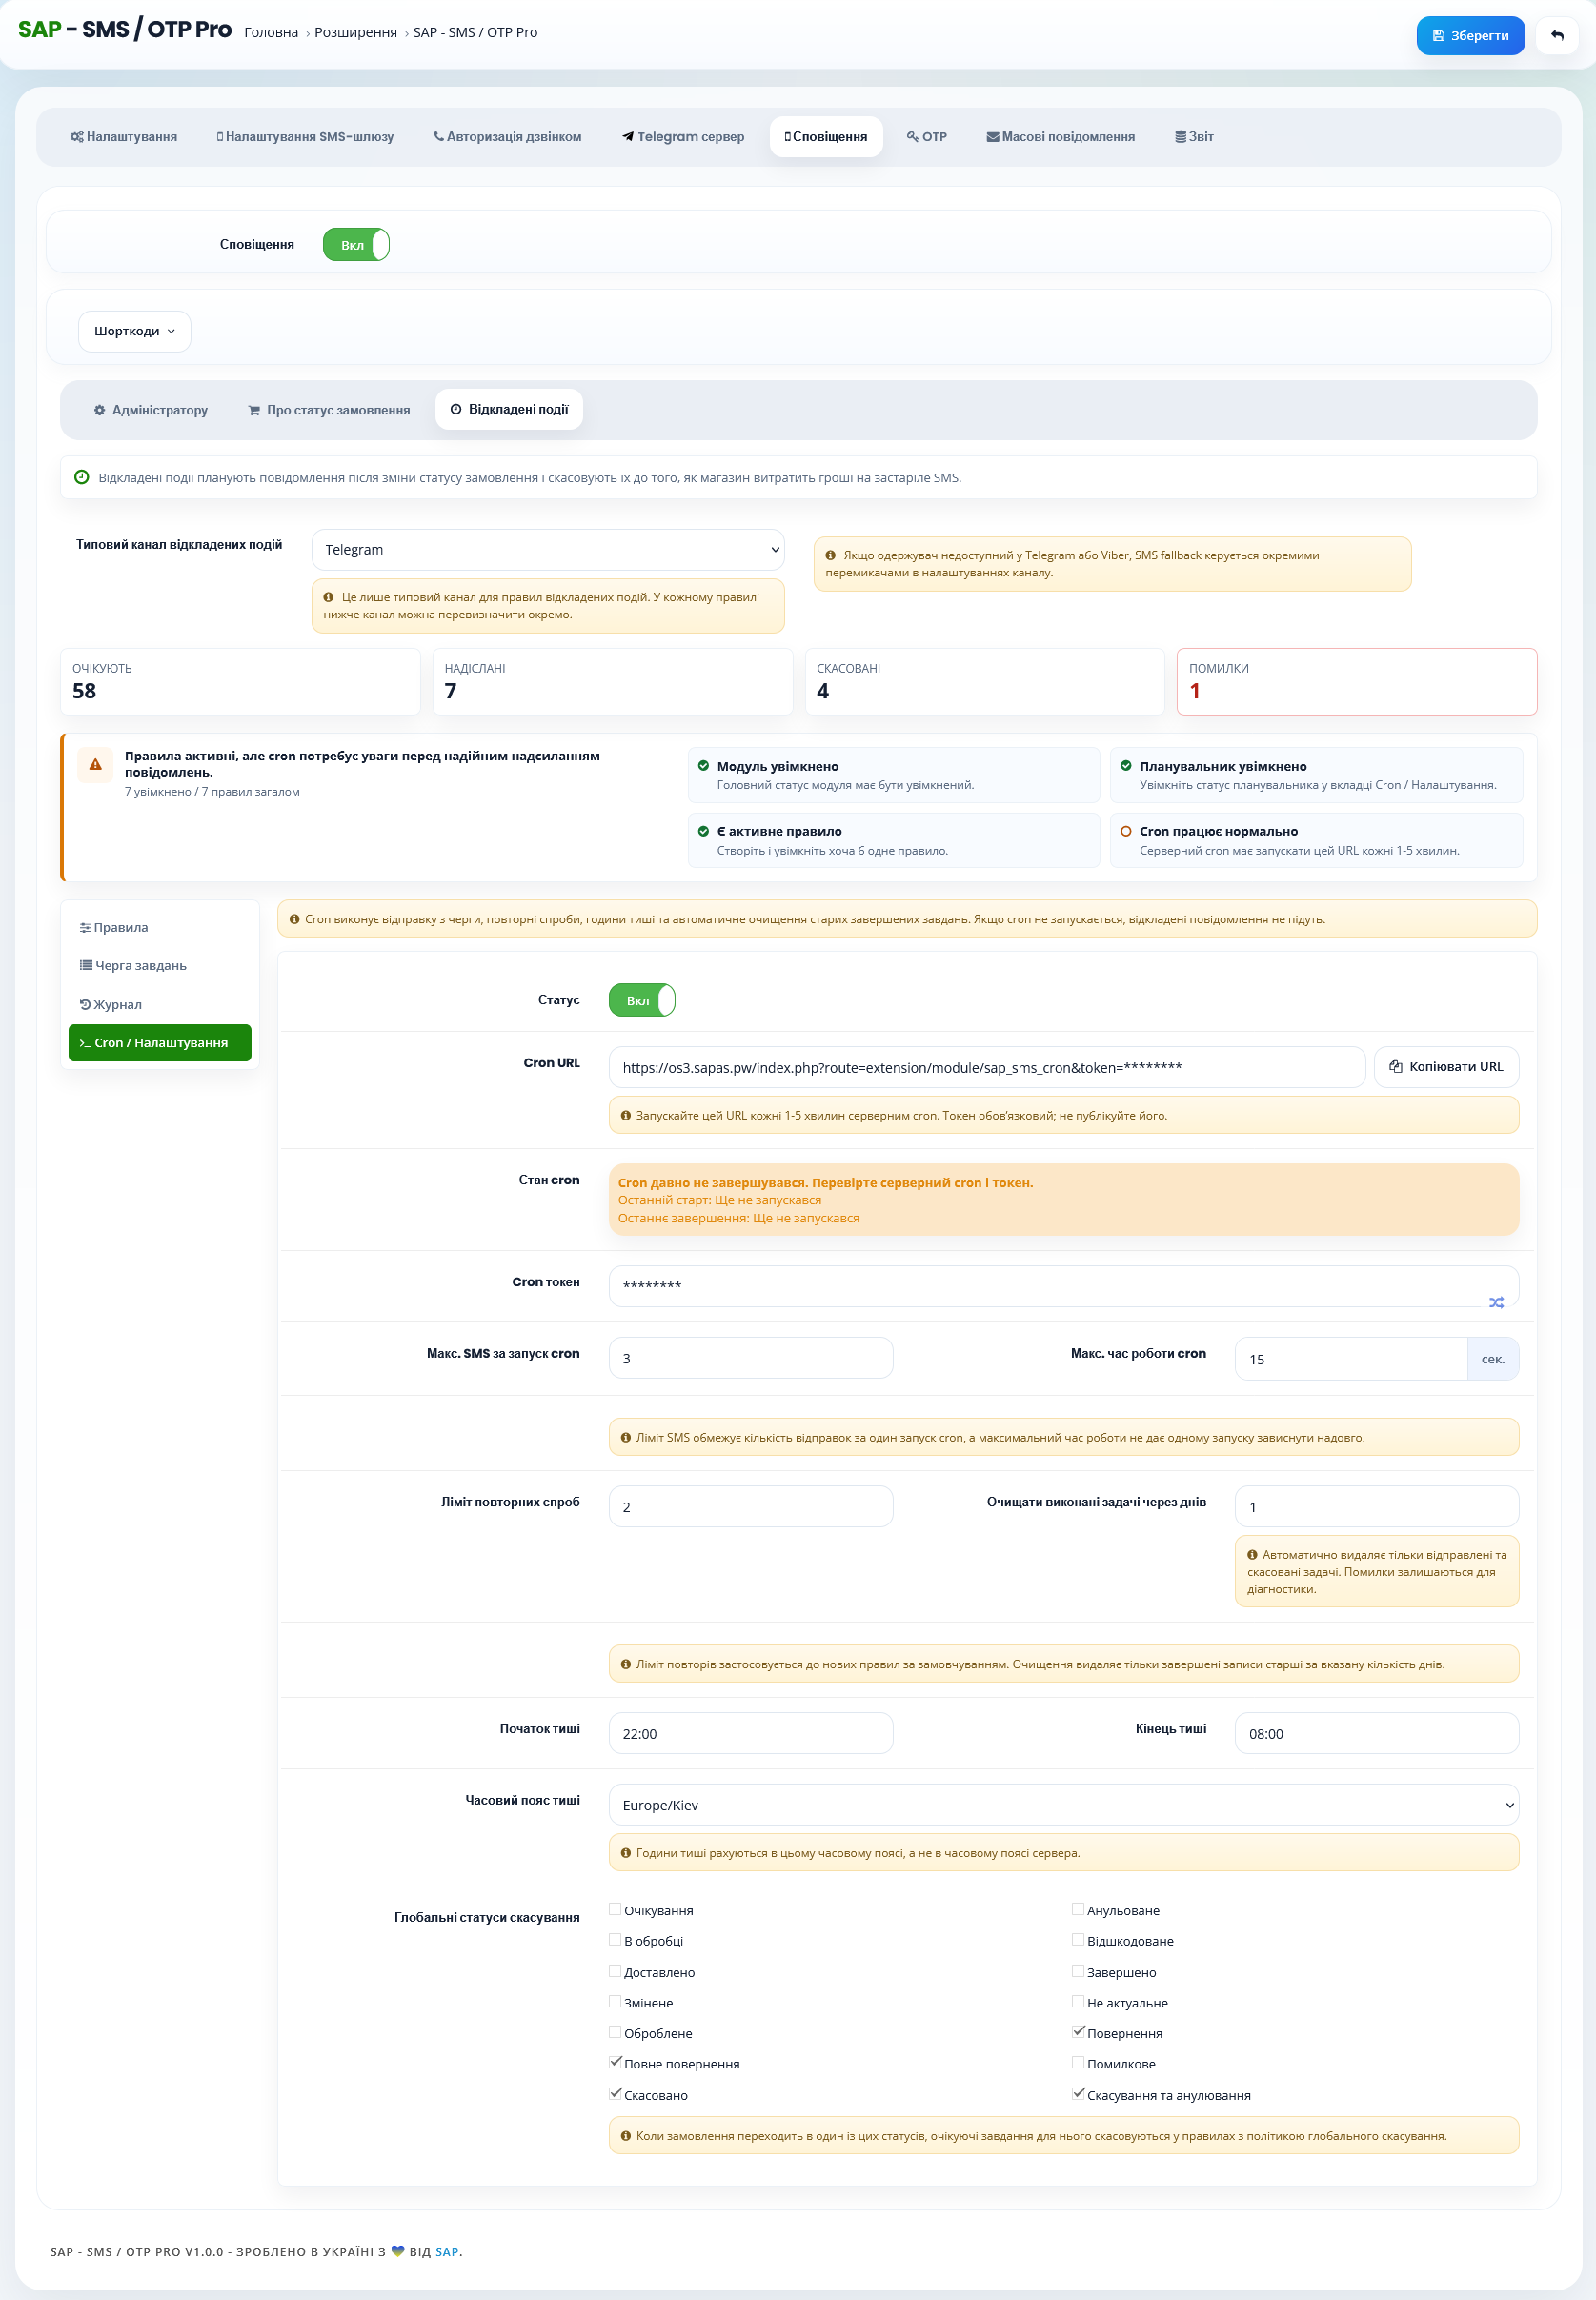Select the Про статус замовлення sub-tab
Screen dimensions: 1596x2300
(329, 409)
